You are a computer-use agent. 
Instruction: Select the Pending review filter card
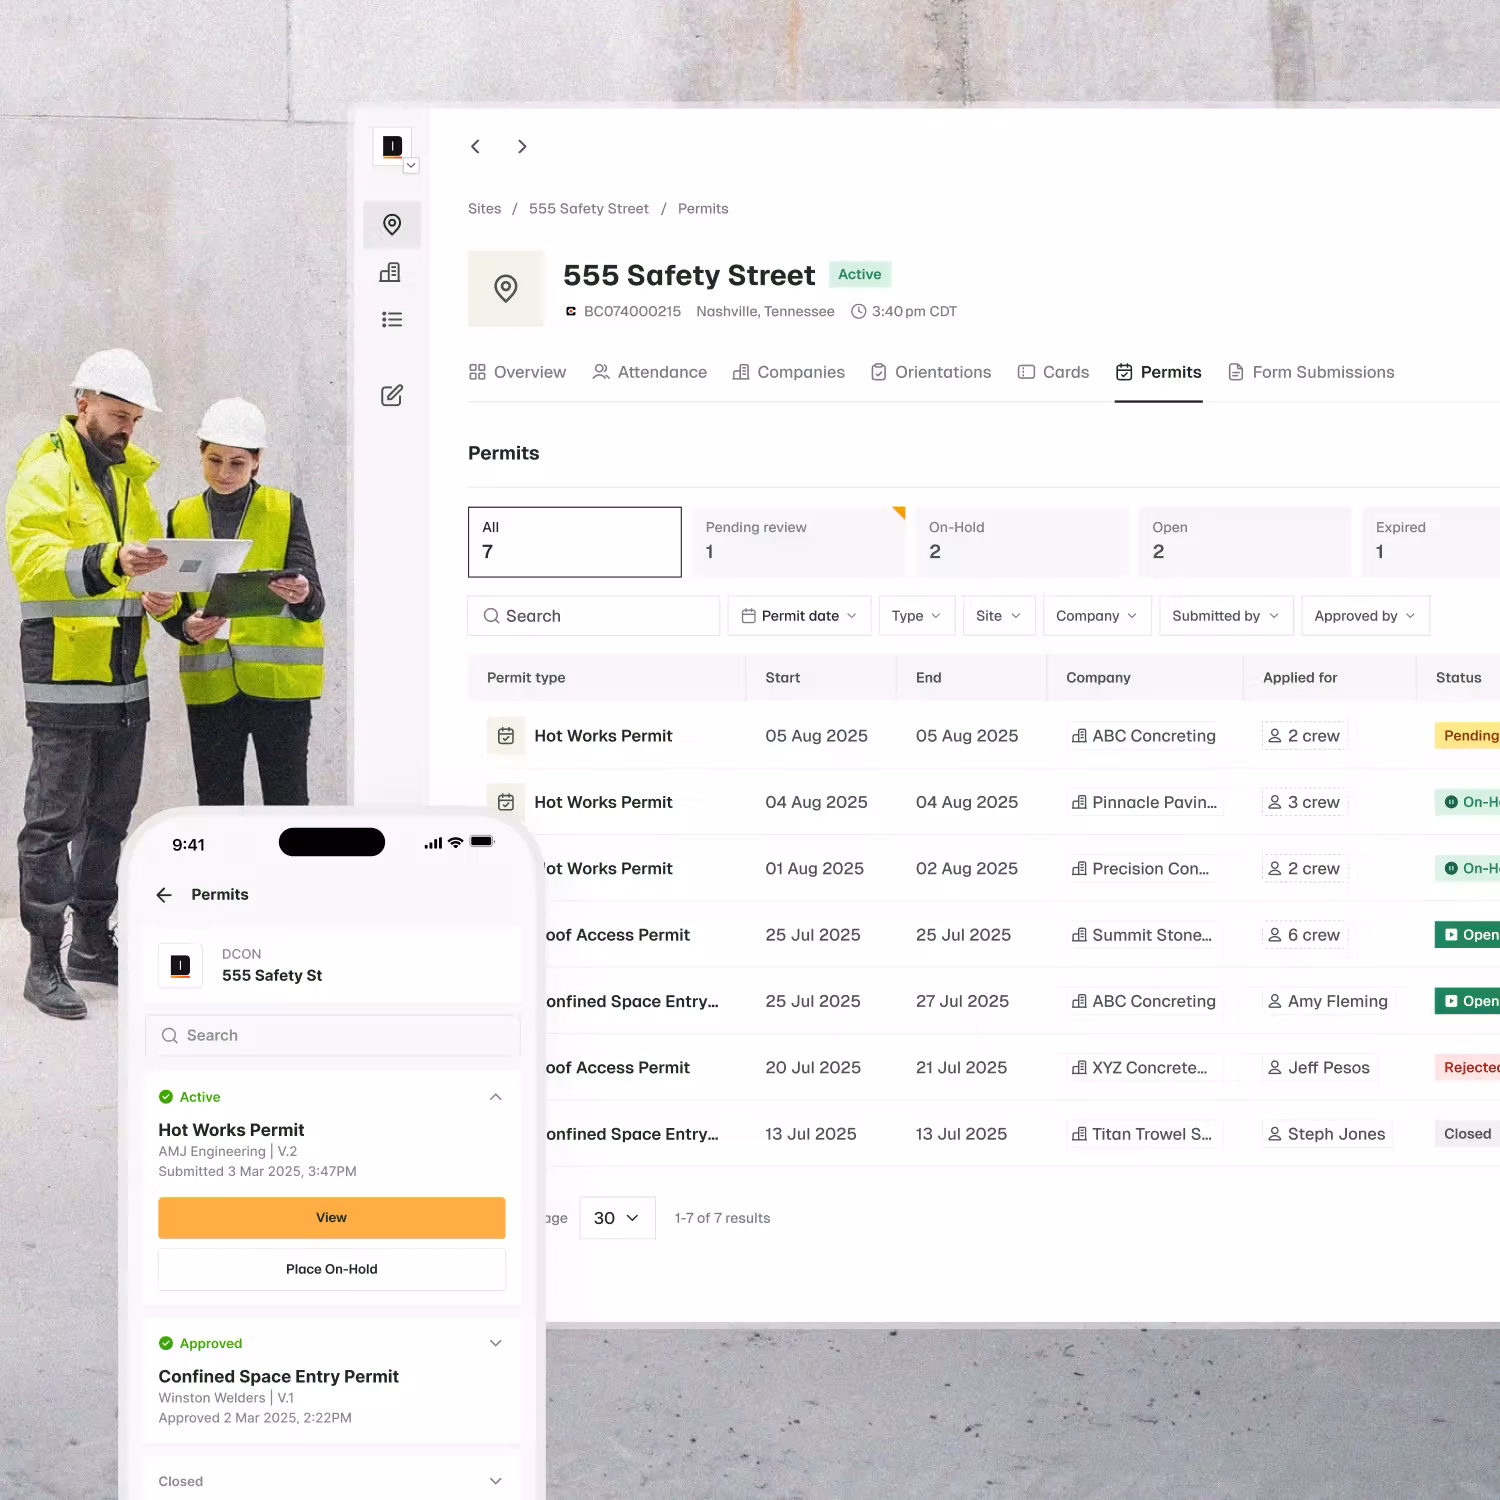pyautogui.click(x=798, y=542)
